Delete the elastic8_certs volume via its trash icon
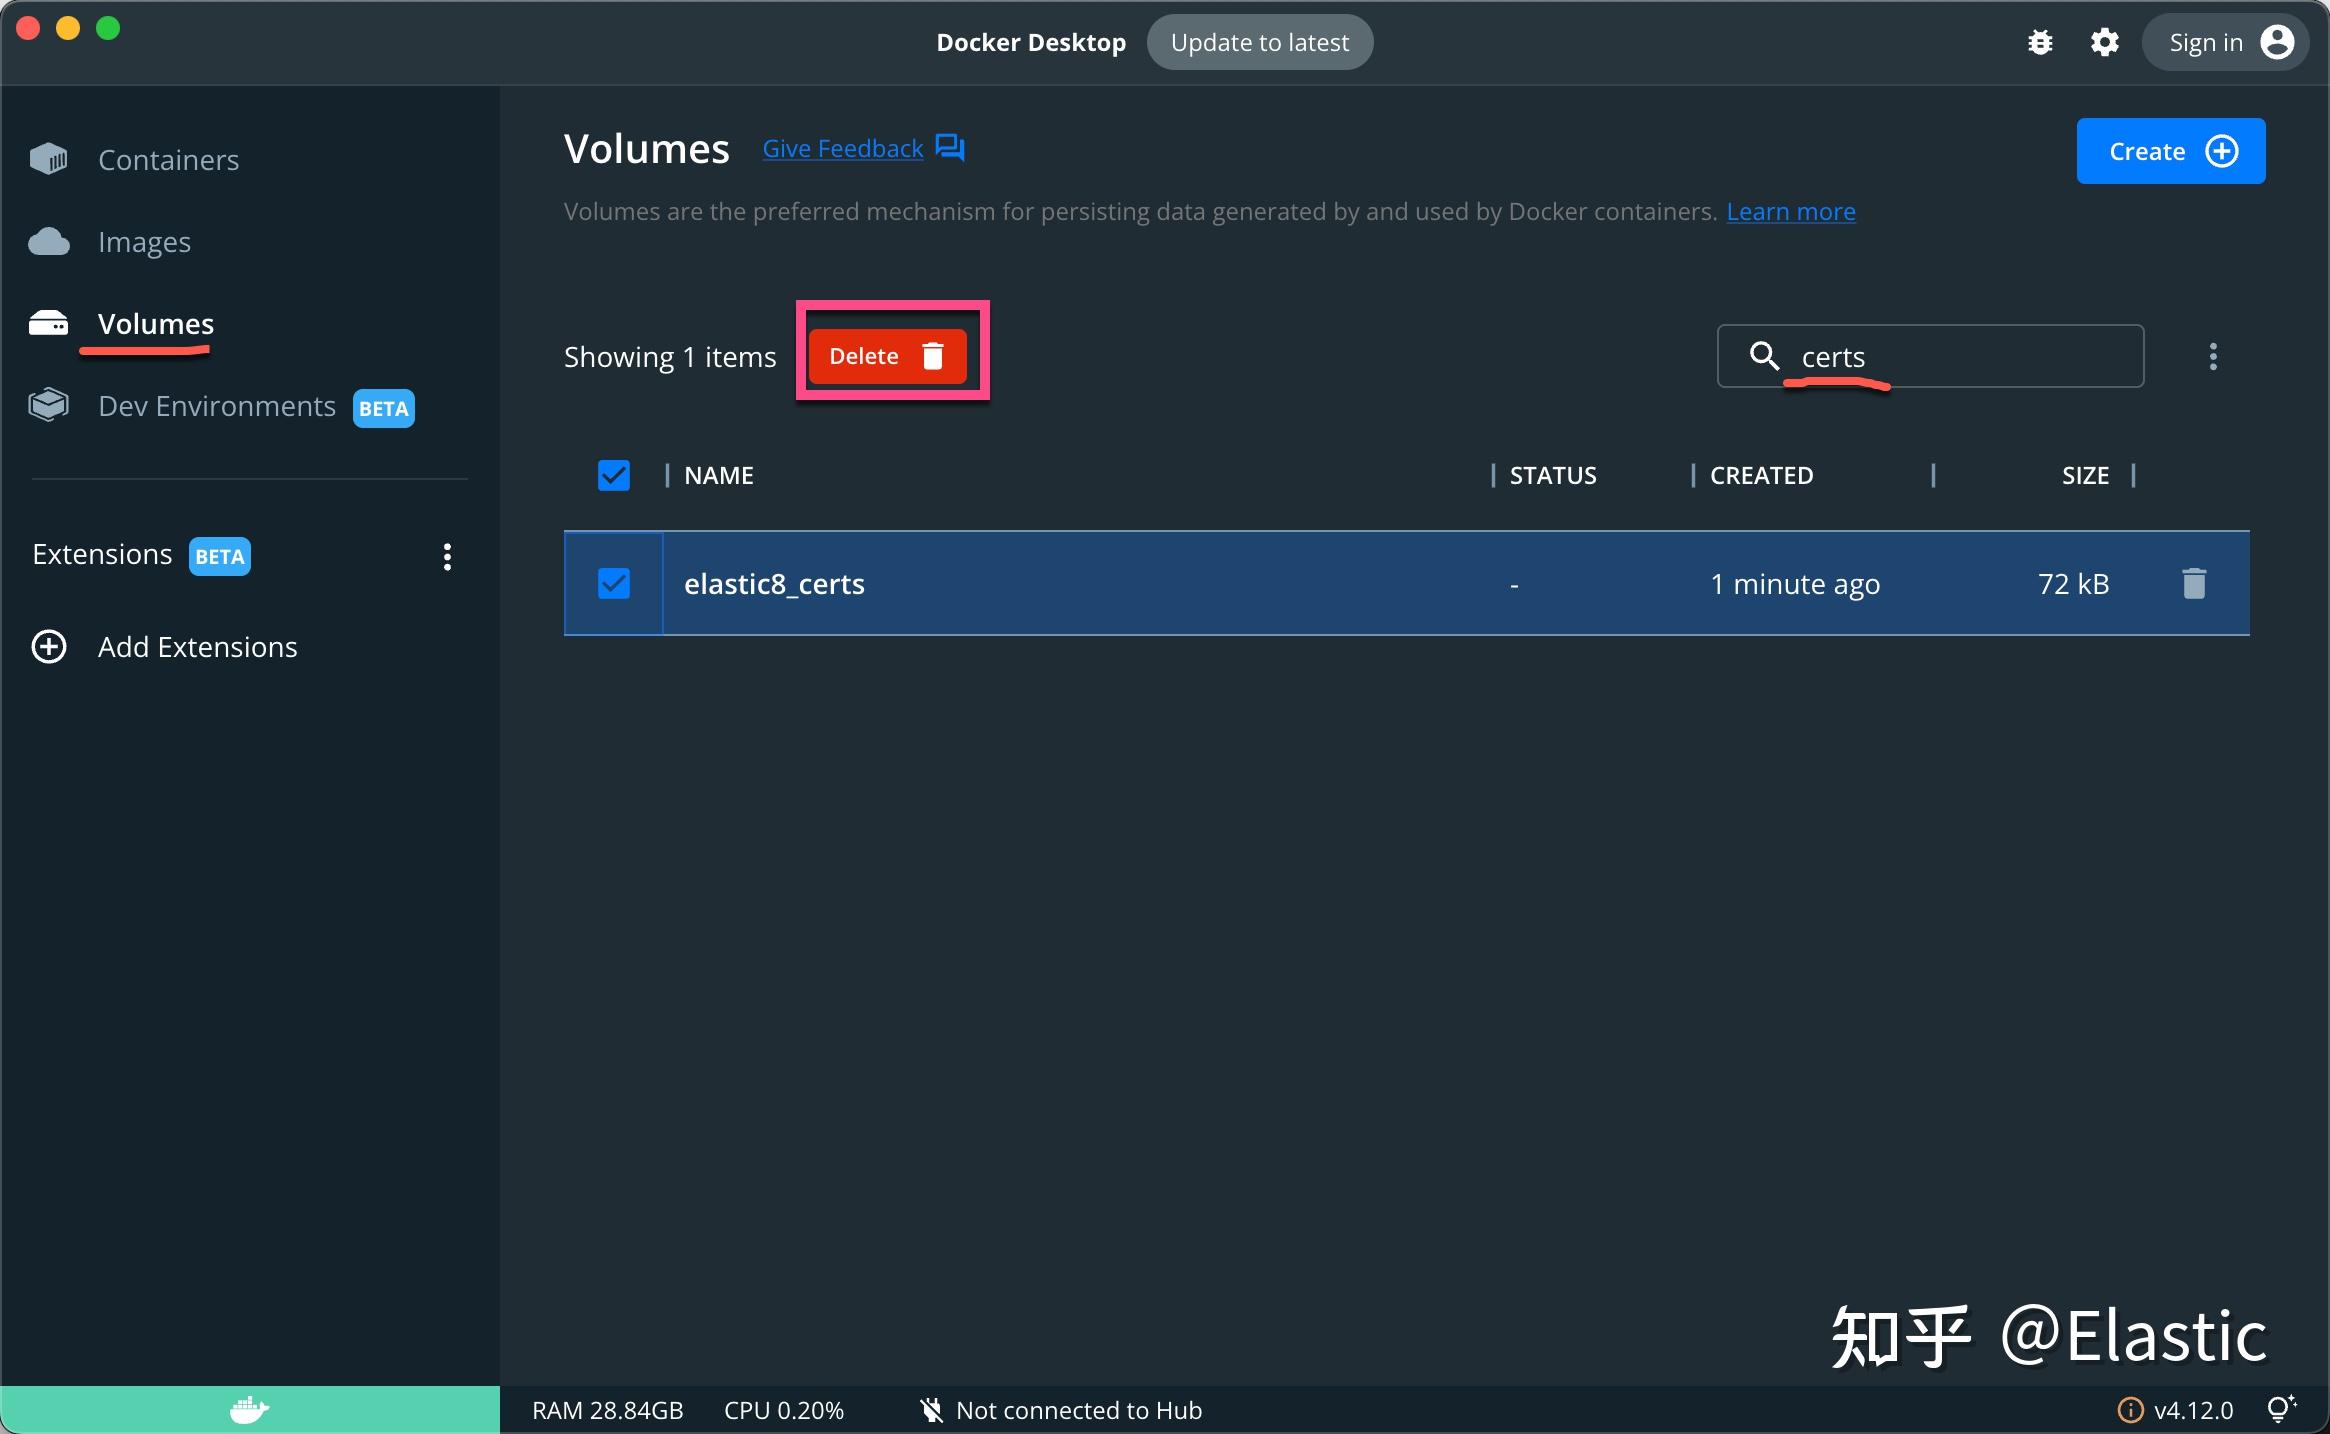The image size is (2330, 1434). (2193, 583)
